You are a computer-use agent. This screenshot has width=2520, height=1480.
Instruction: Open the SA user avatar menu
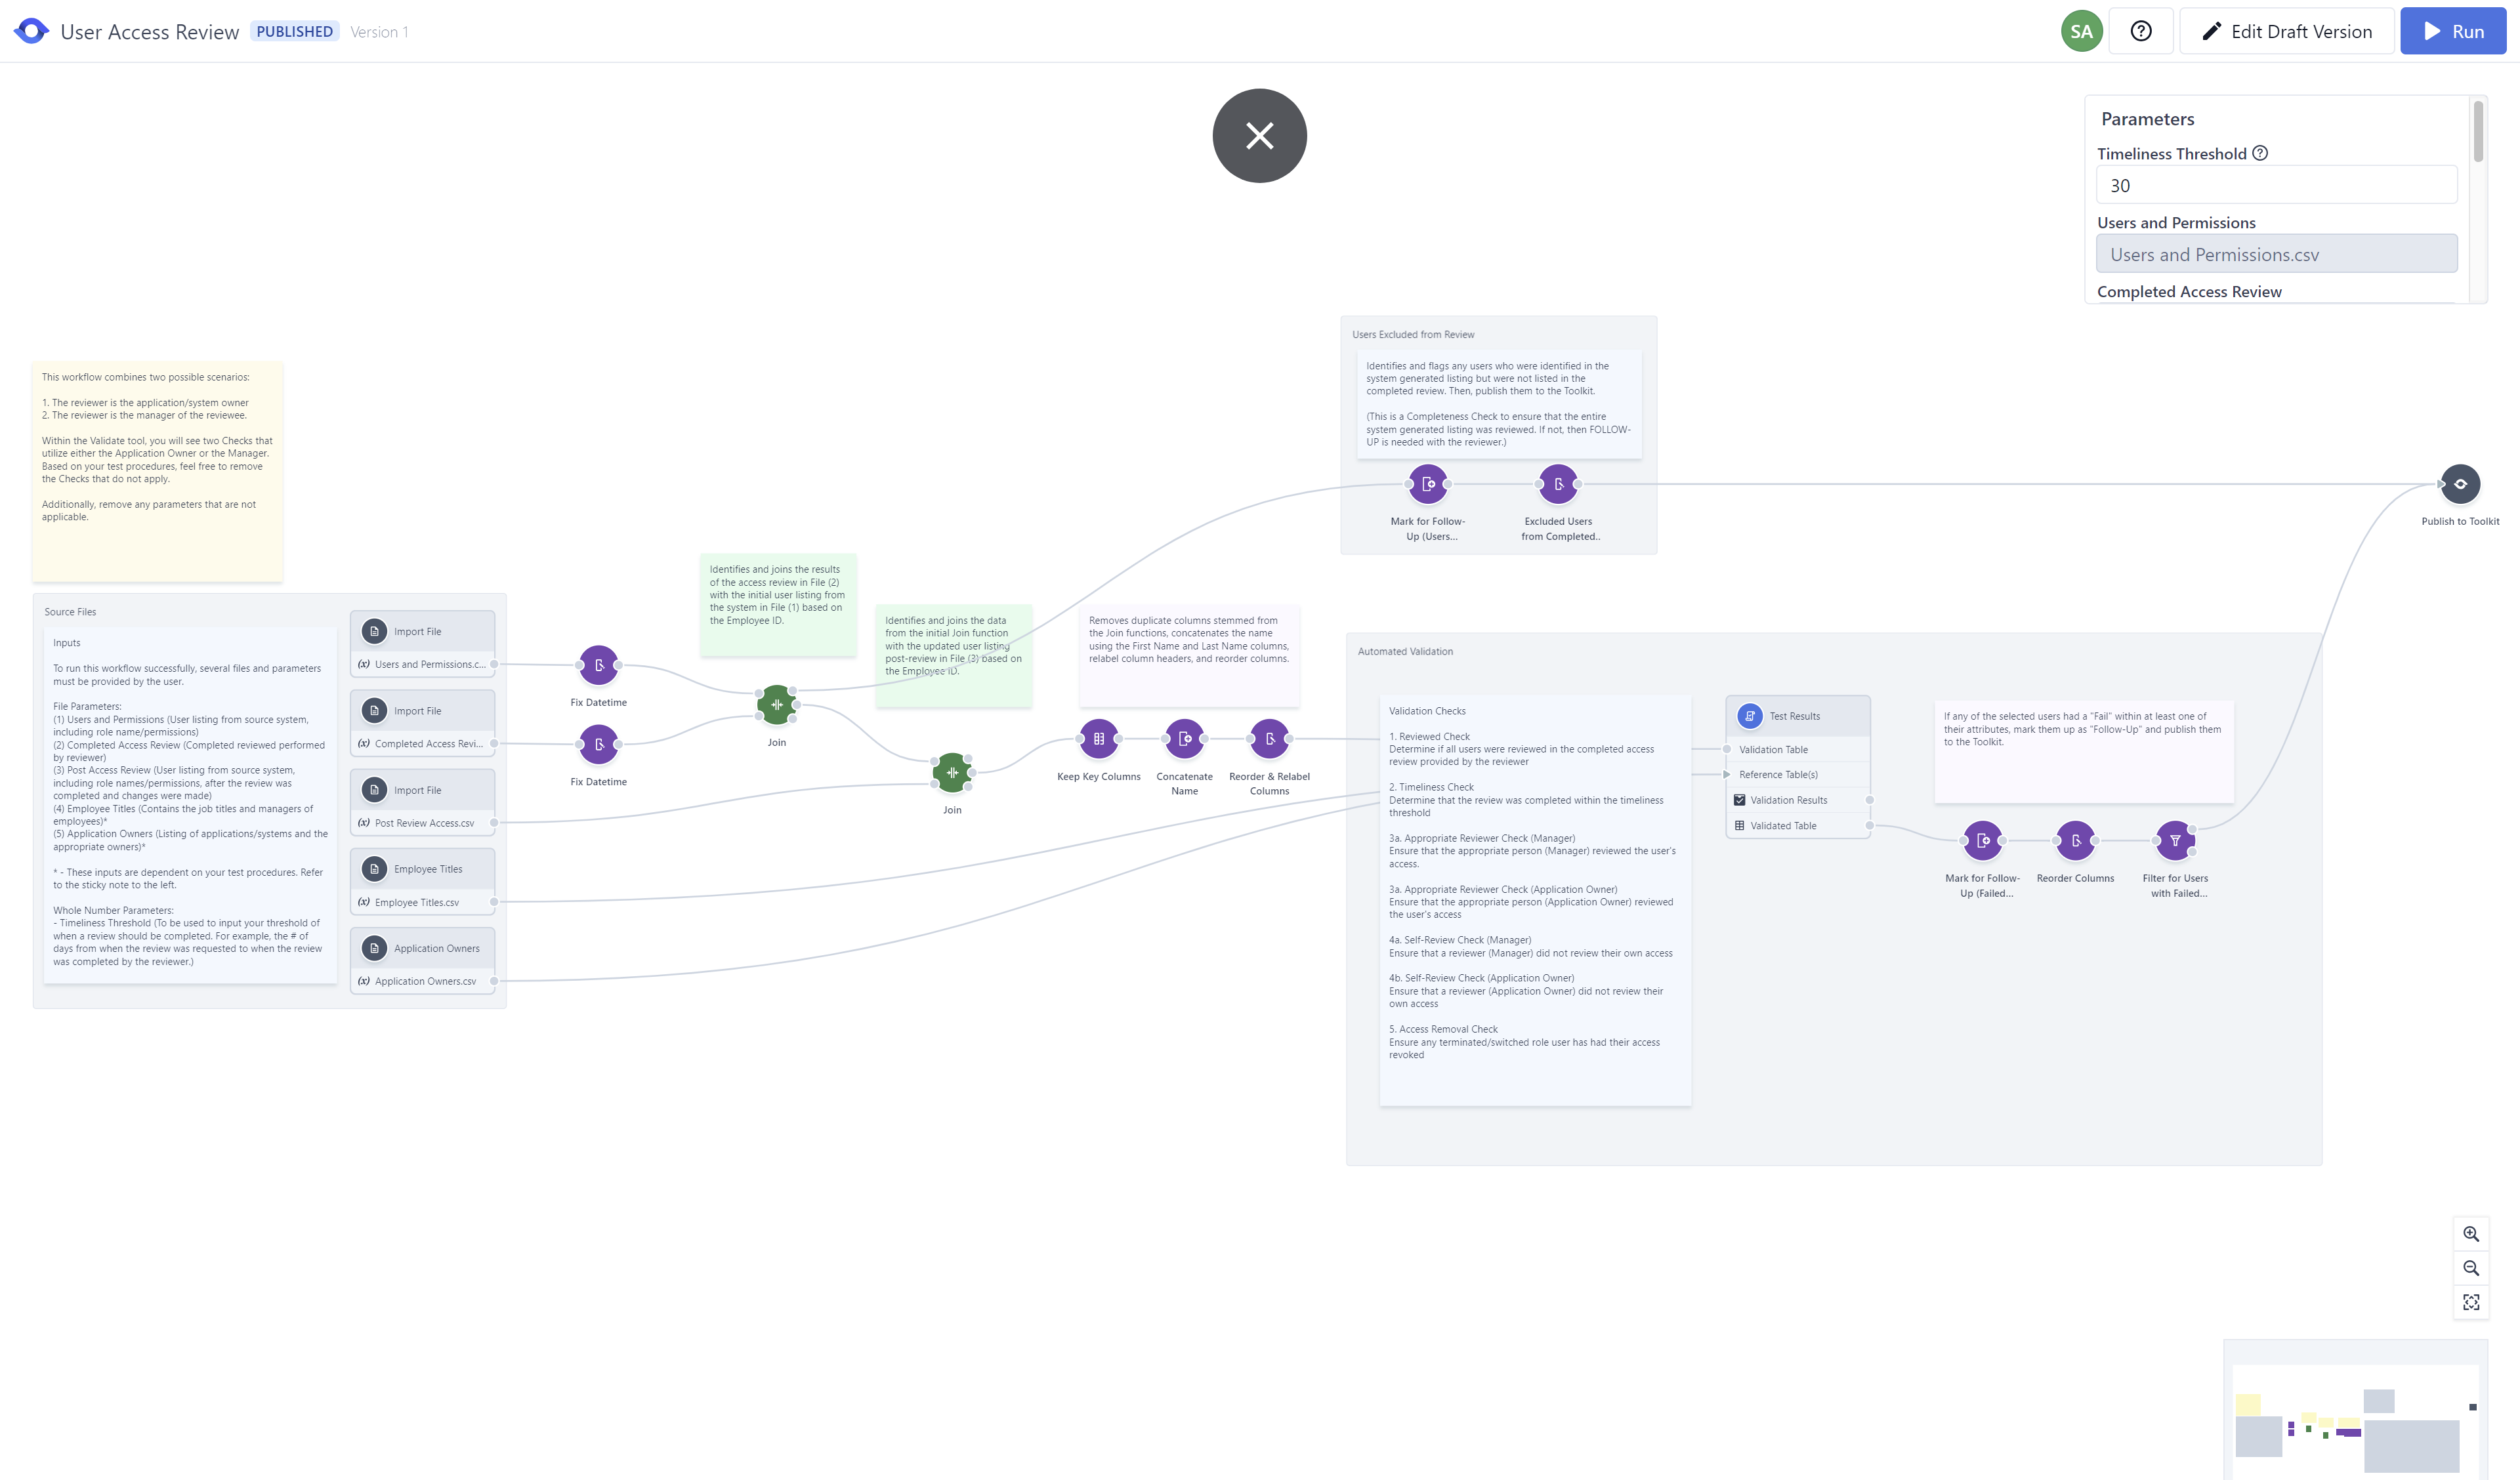coord(2081,31)
